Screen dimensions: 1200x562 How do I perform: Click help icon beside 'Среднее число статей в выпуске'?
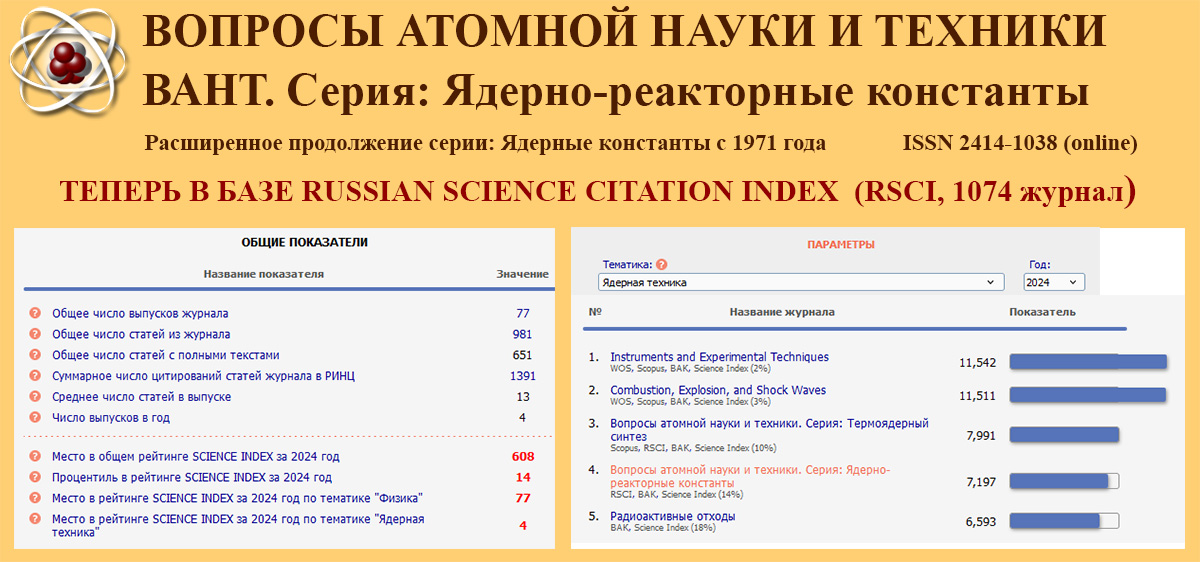click(x=35, y=397)
